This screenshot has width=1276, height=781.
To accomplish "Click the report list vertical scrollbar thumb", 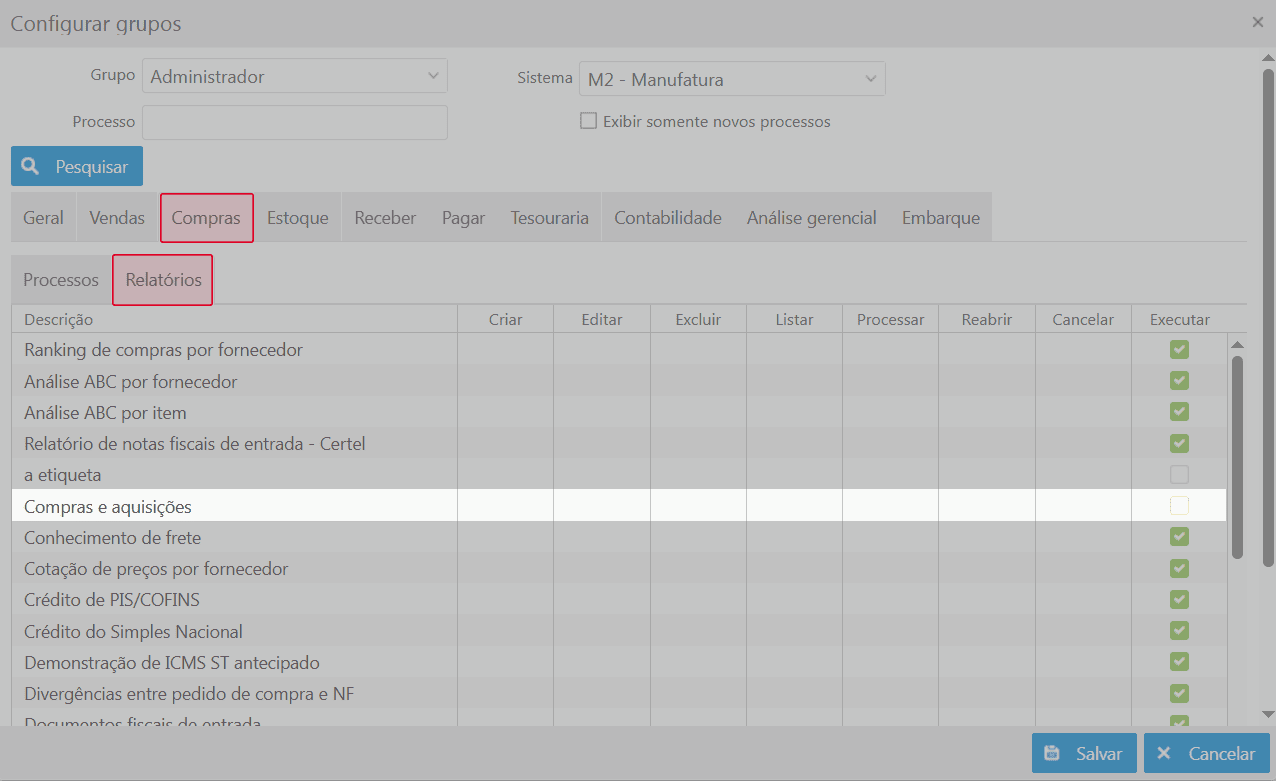I will (1238, 455).
